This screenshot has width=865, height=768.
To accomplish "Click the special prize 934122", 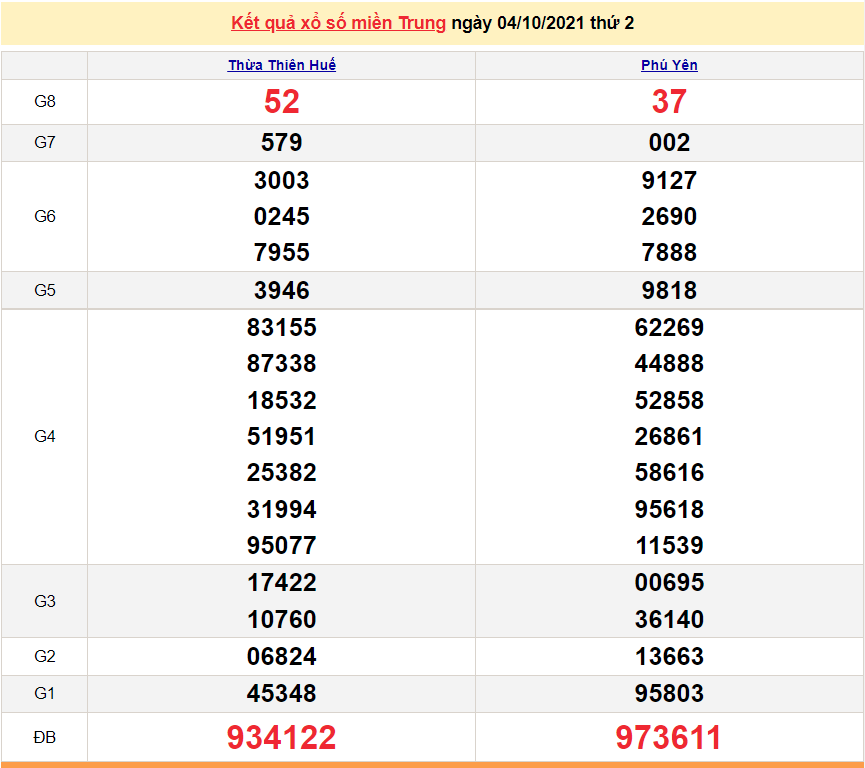I will pyautogui.click(x=282, y=736).
